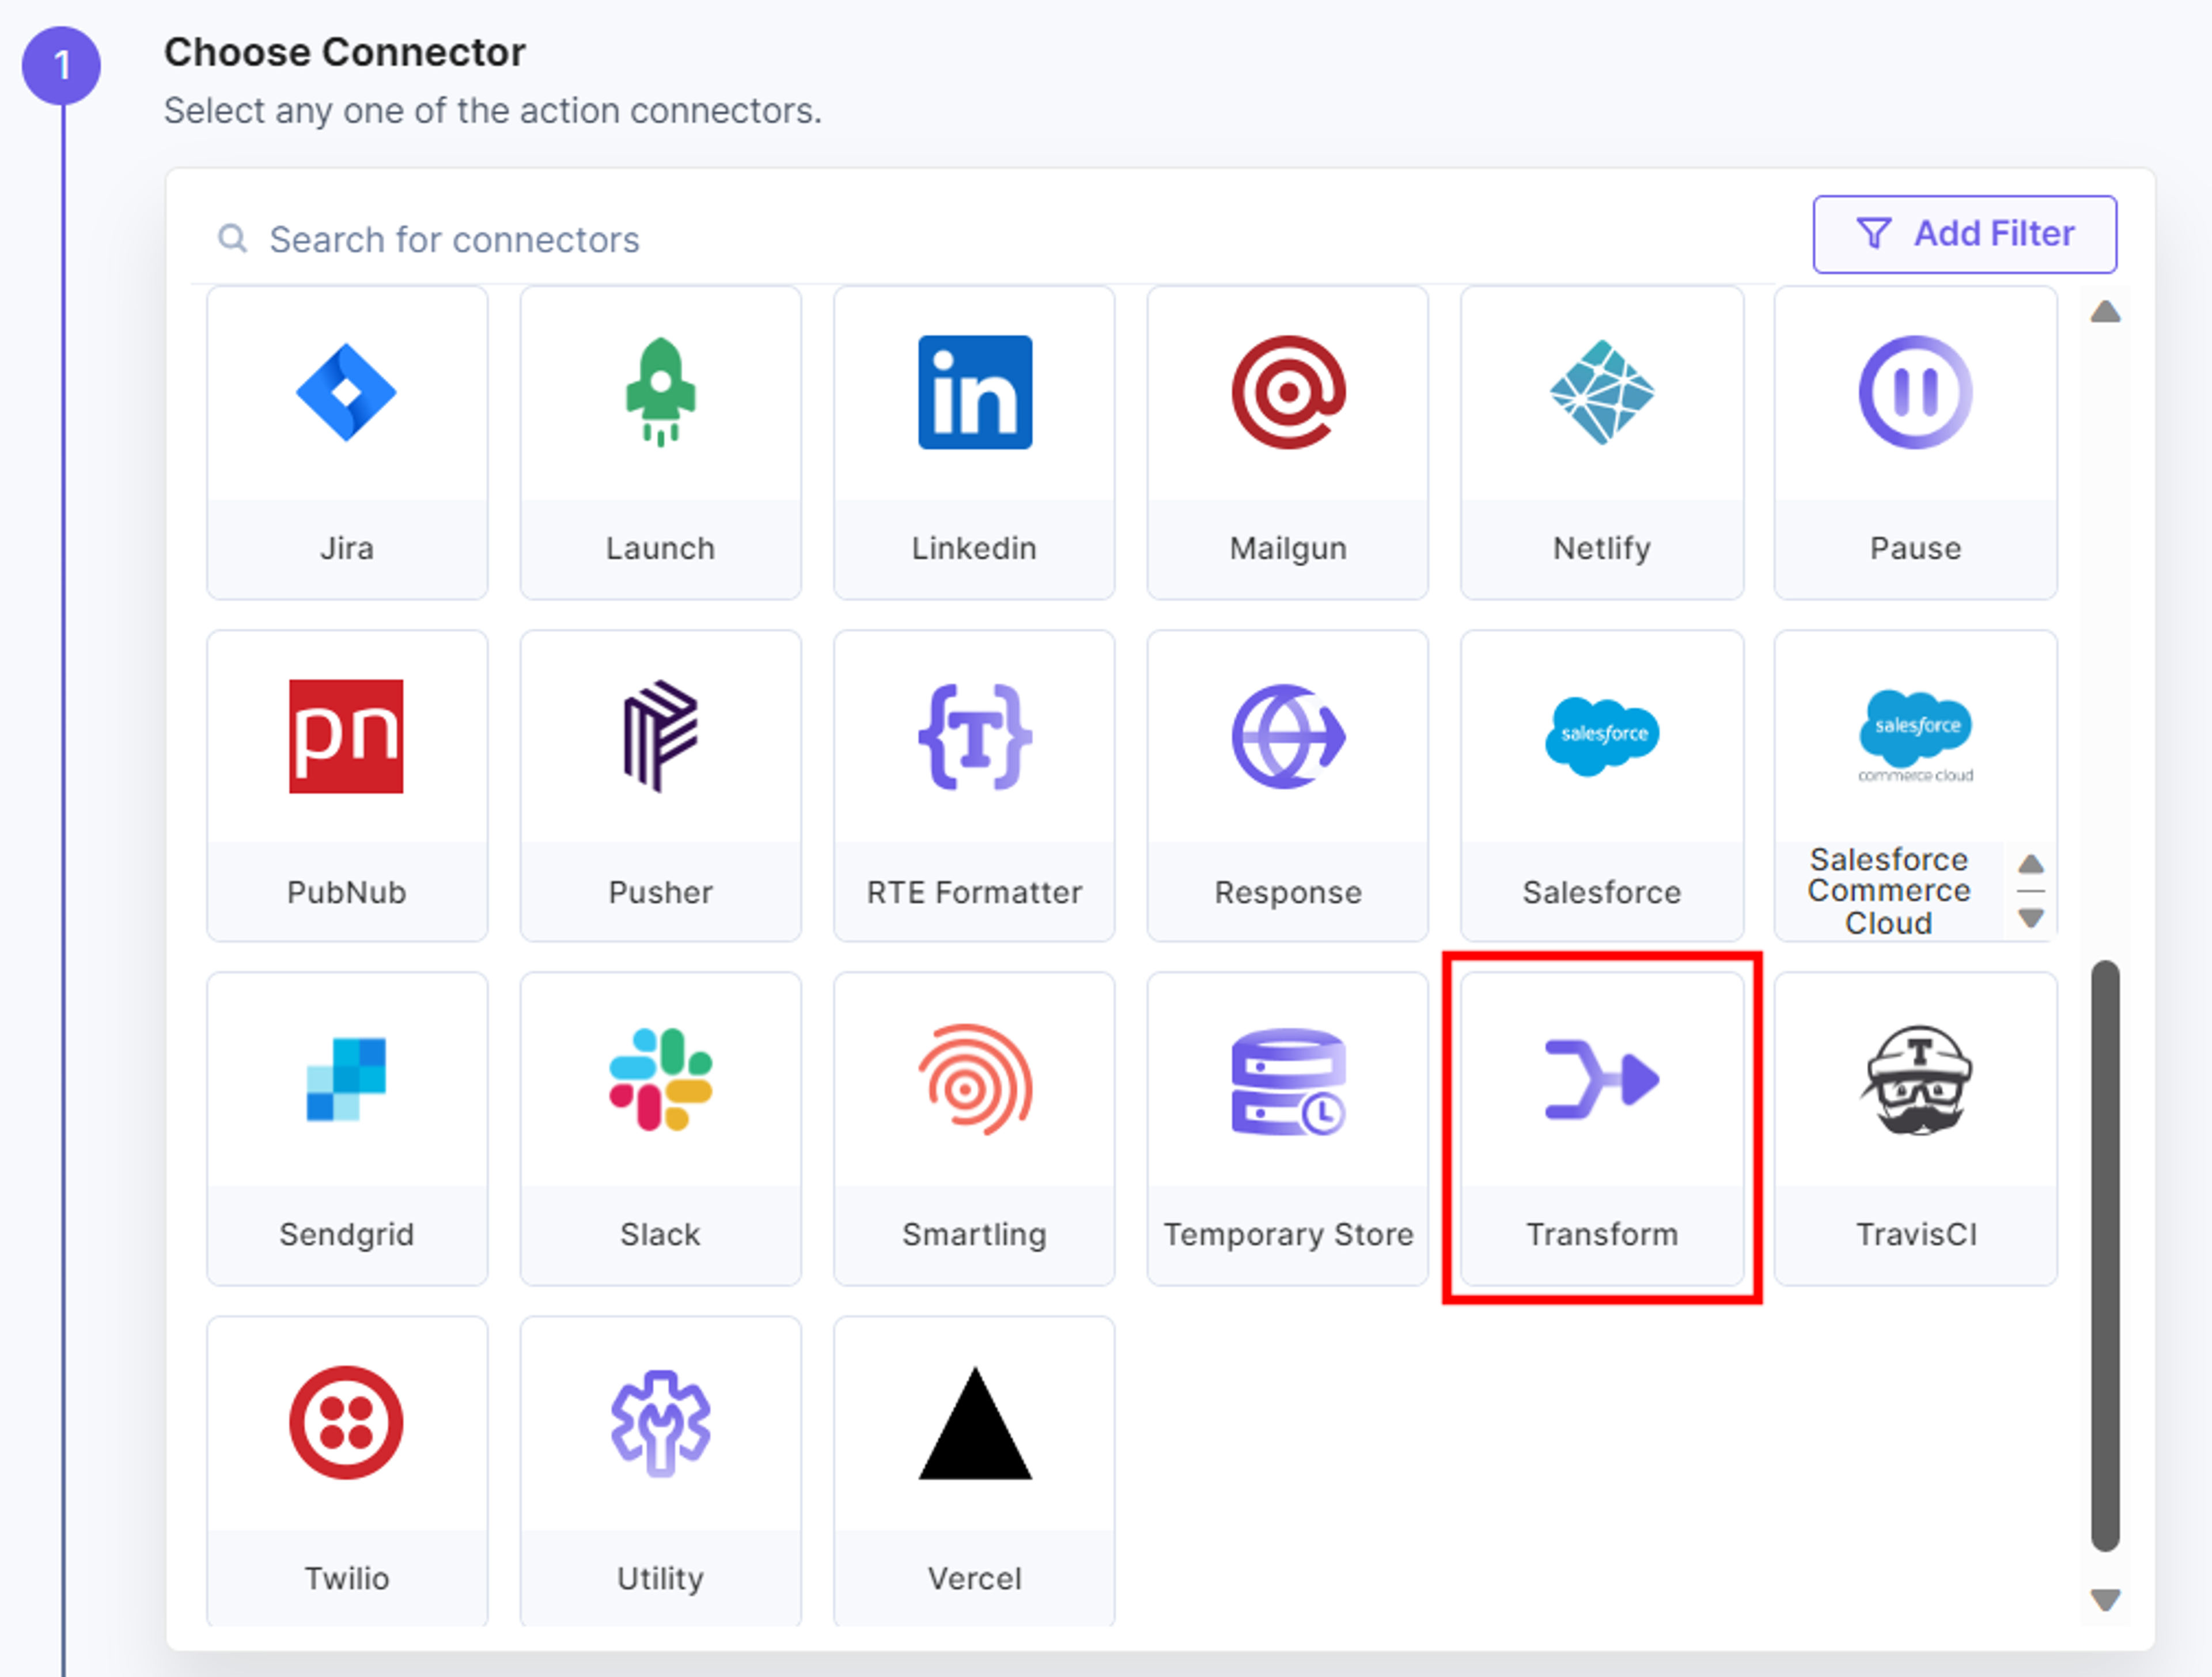Screen dimensions: 2212x1677
Task: Click "Select any one of the action connectors." text
Action: (x=492, y=110)
